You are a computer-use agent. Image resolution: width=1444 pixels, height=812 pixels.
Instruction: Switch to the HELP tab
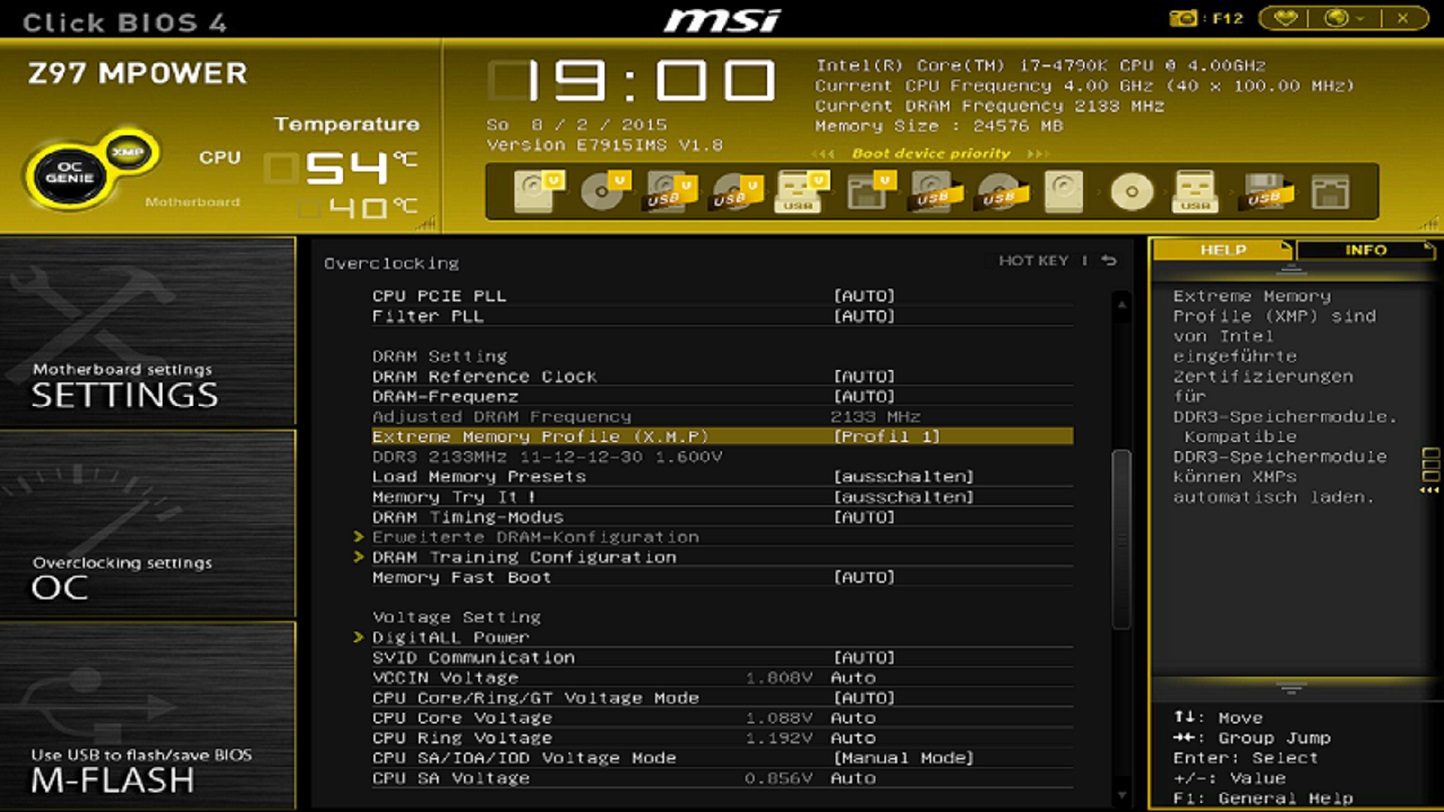(1222, 250)
